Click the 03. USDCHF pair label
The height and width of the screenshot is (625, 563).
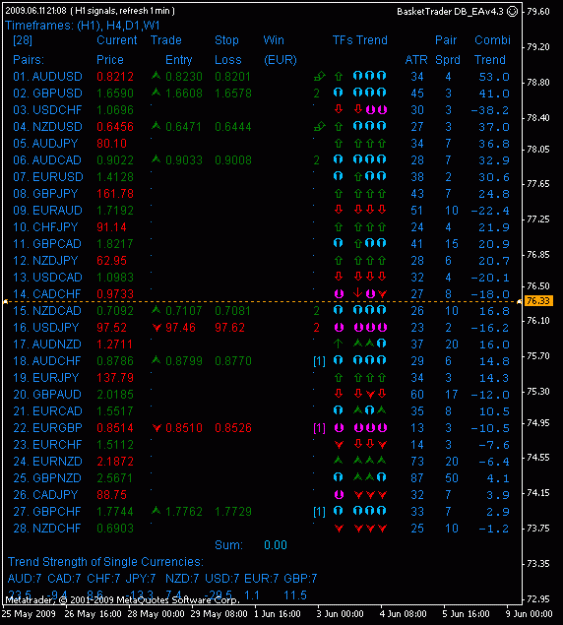47,110
